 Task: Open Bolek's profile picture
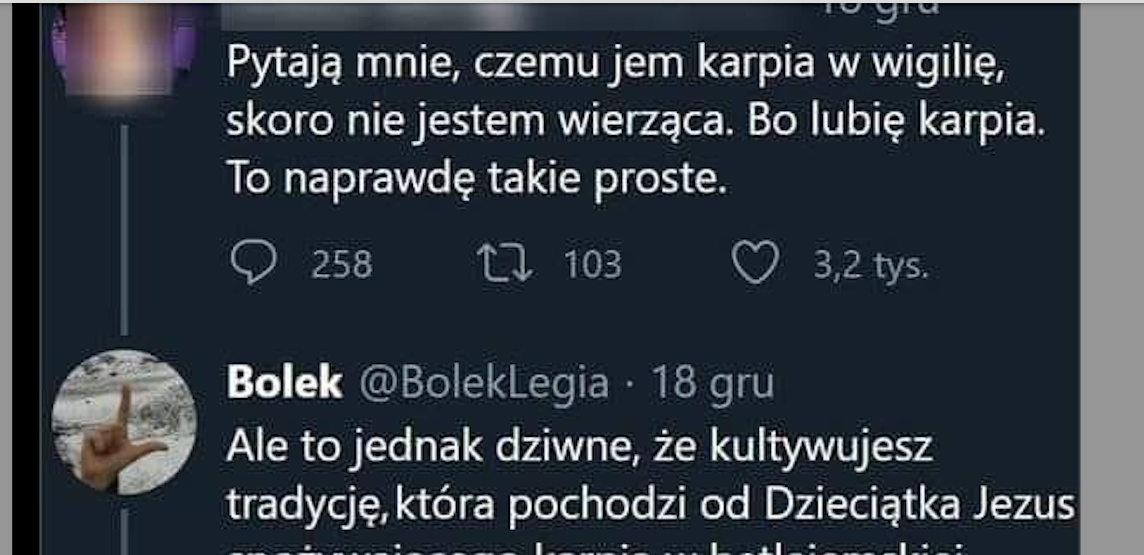[124, 420]
